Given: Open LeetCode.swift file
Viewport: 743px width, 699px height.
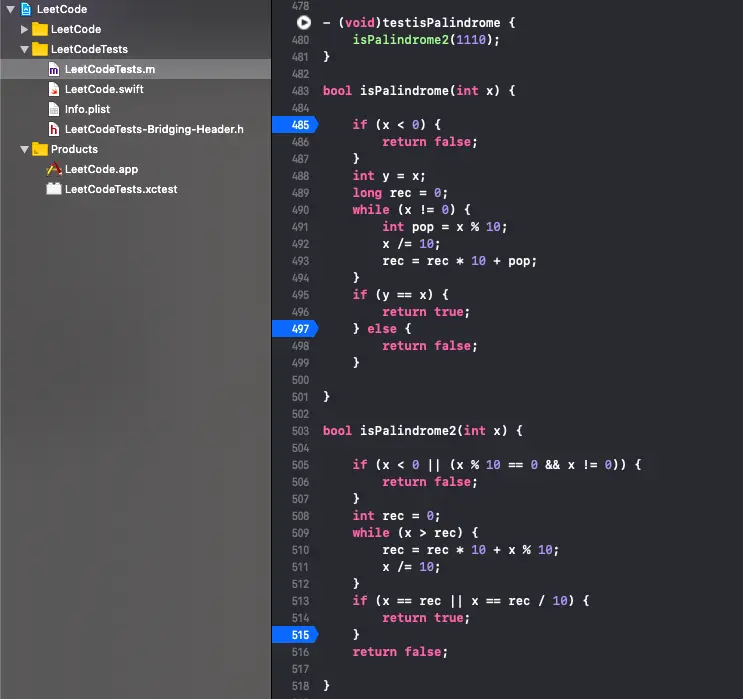Looking at the screenshot, I should point(104,89).
